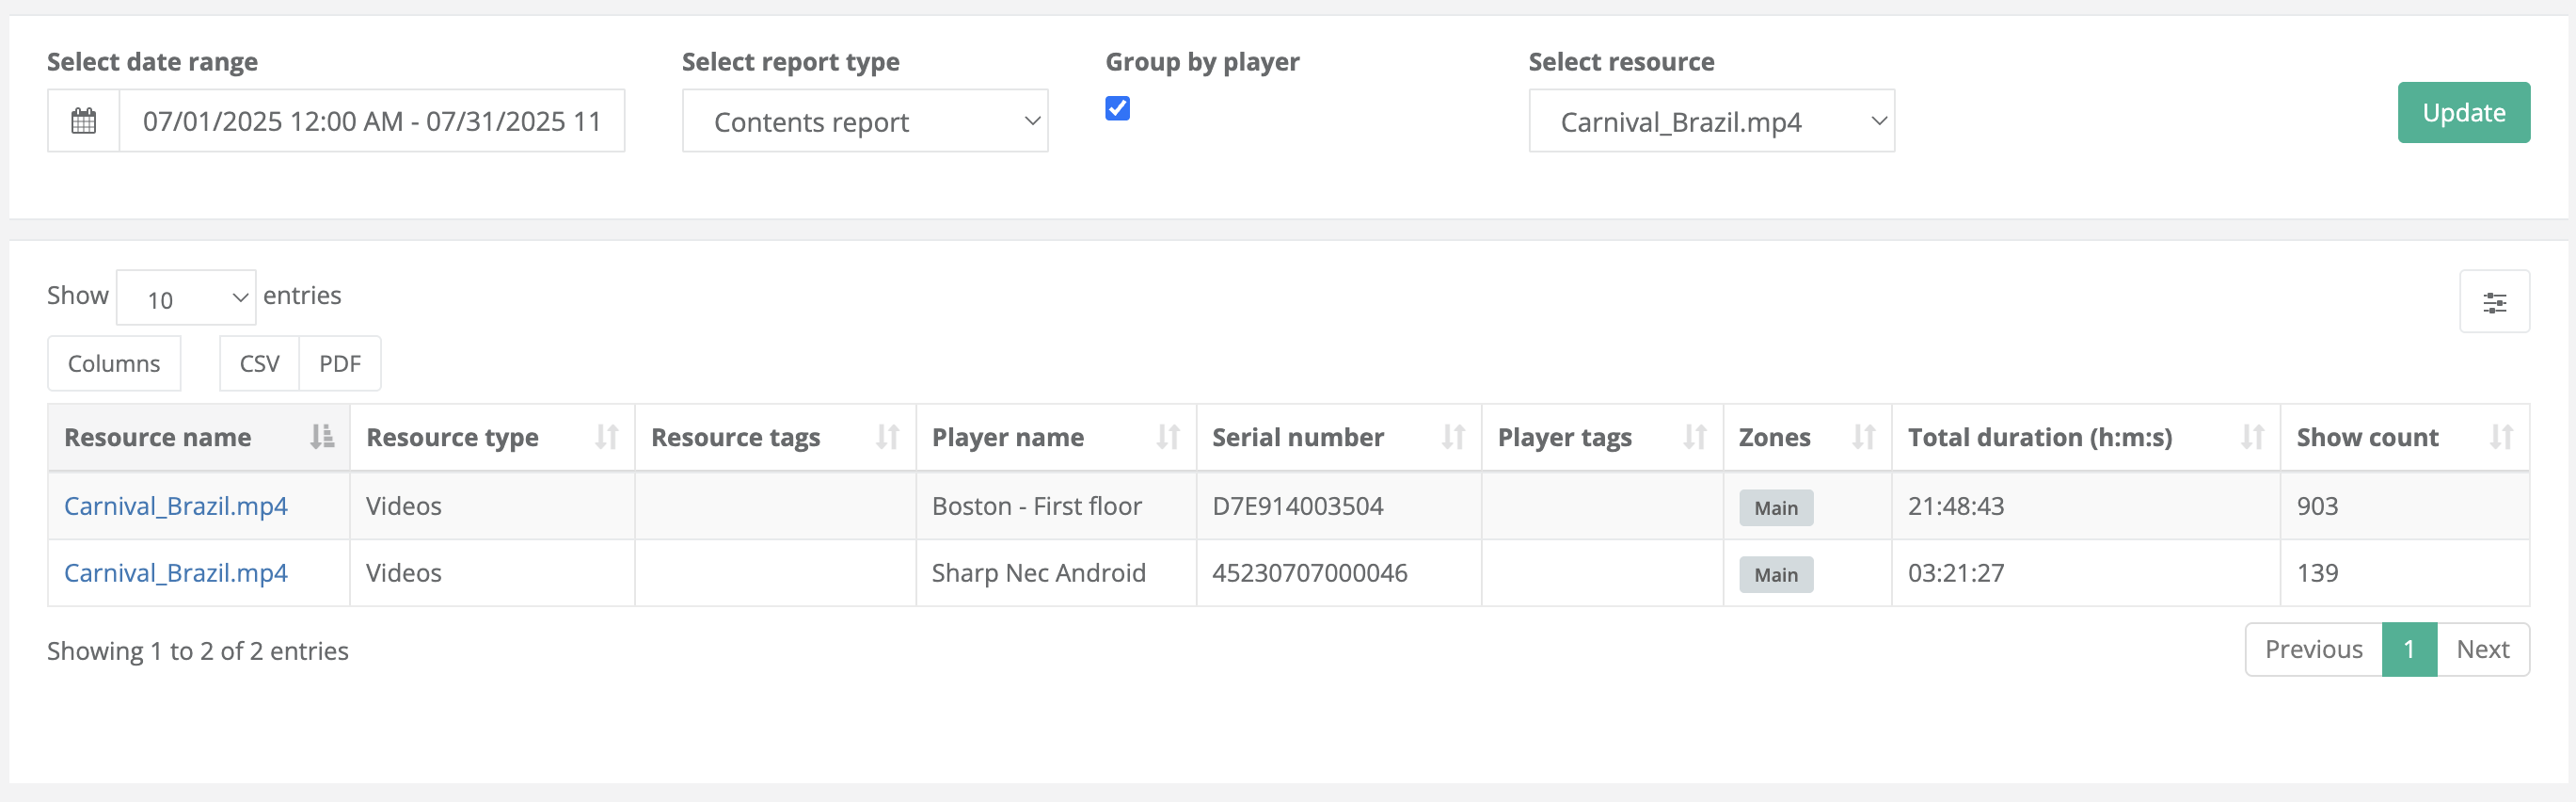Open the Select report type dropdown

click(864, 121)
